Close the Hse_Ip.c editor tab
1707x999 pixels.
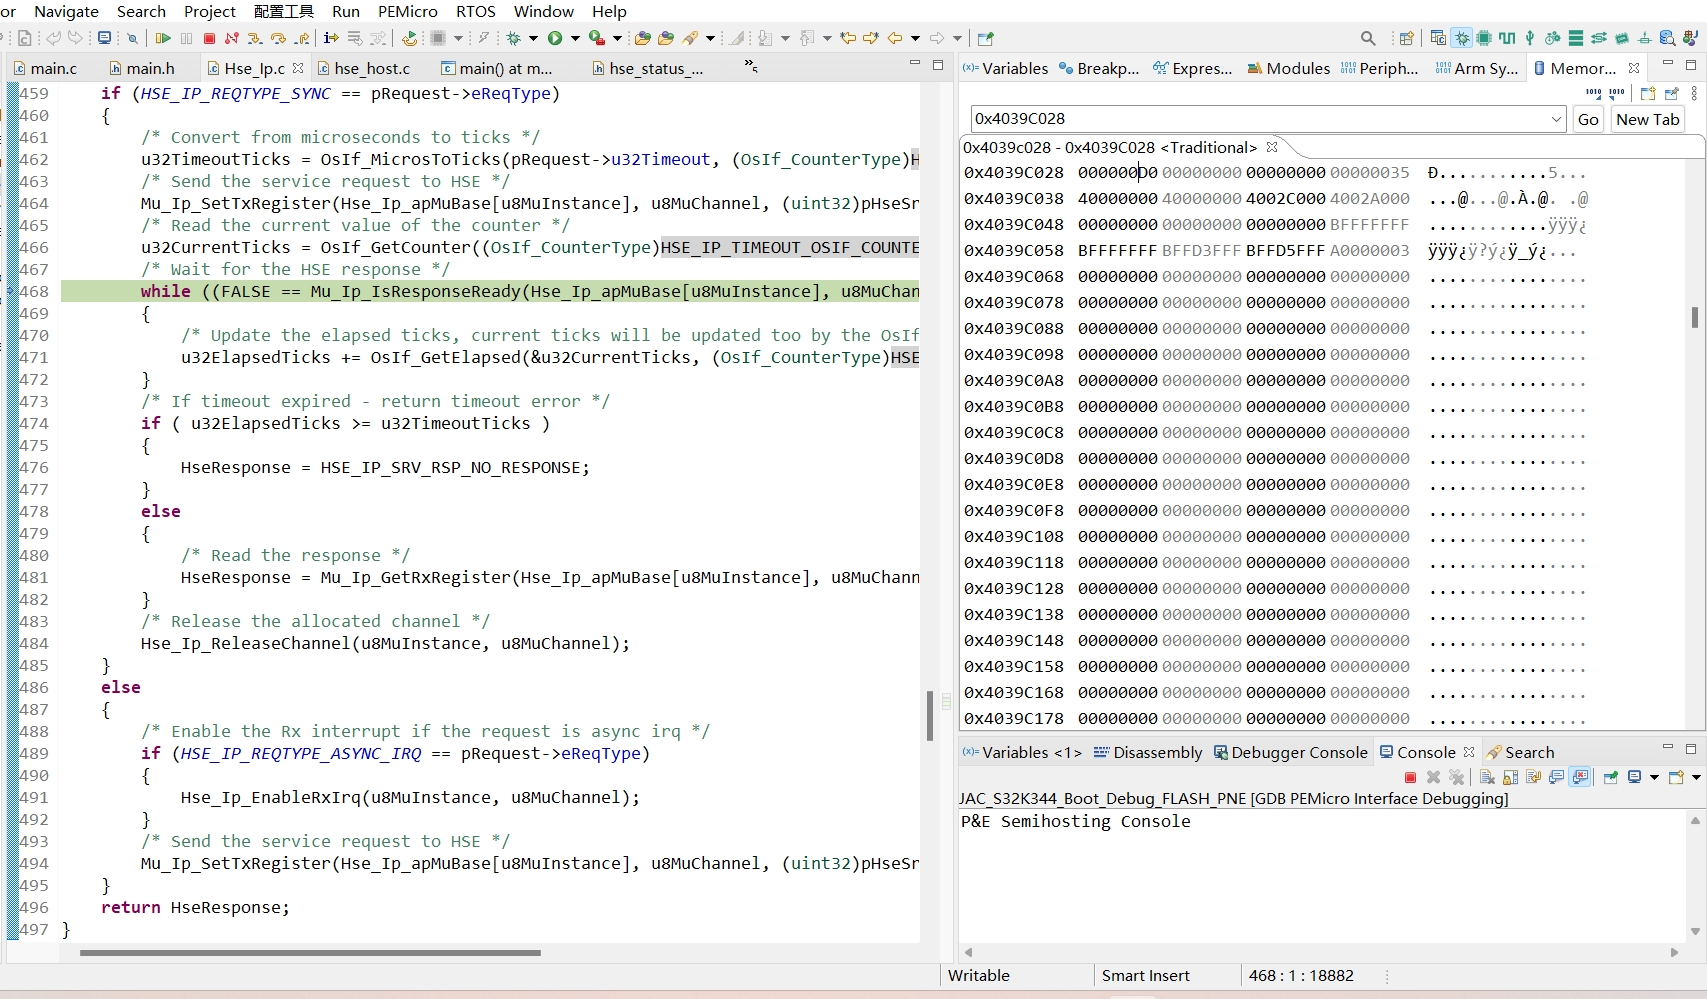(298, 68)
